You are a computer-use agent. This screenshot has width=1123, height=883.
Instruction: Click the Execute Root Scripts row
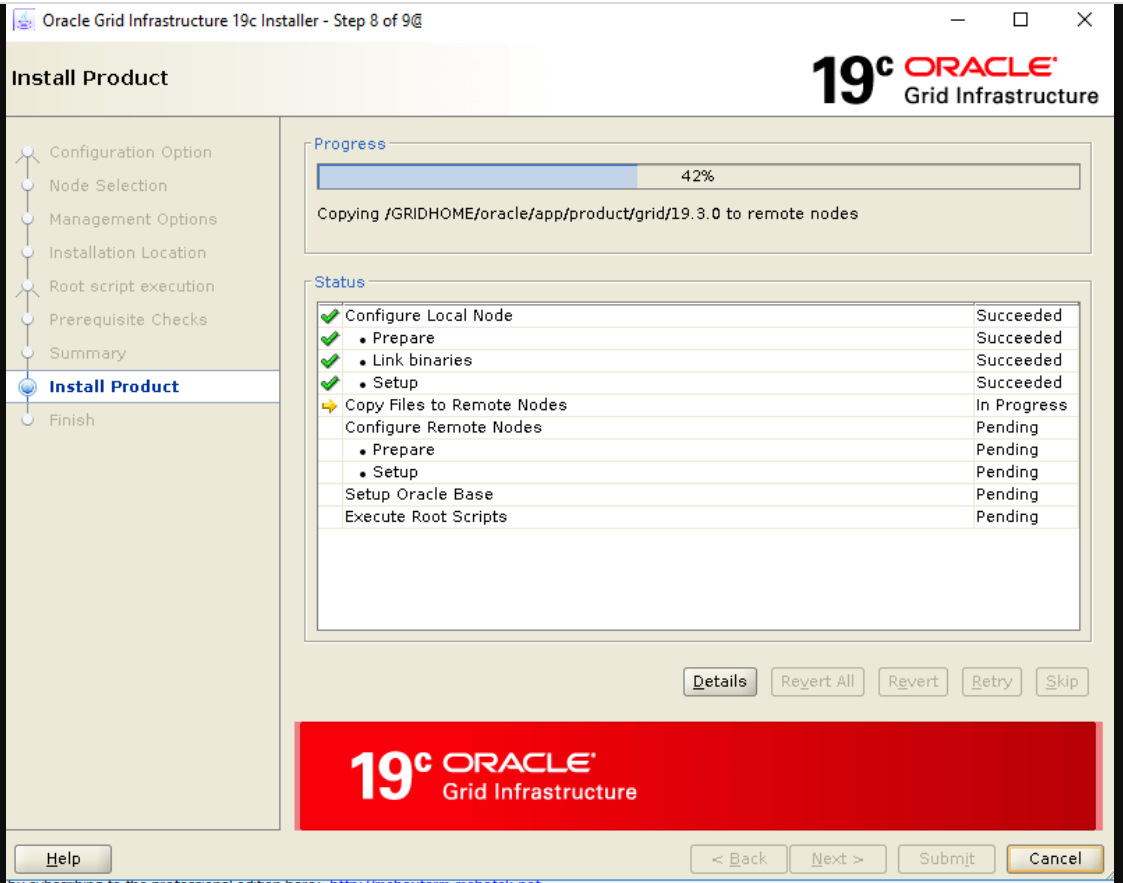[698, 517]
